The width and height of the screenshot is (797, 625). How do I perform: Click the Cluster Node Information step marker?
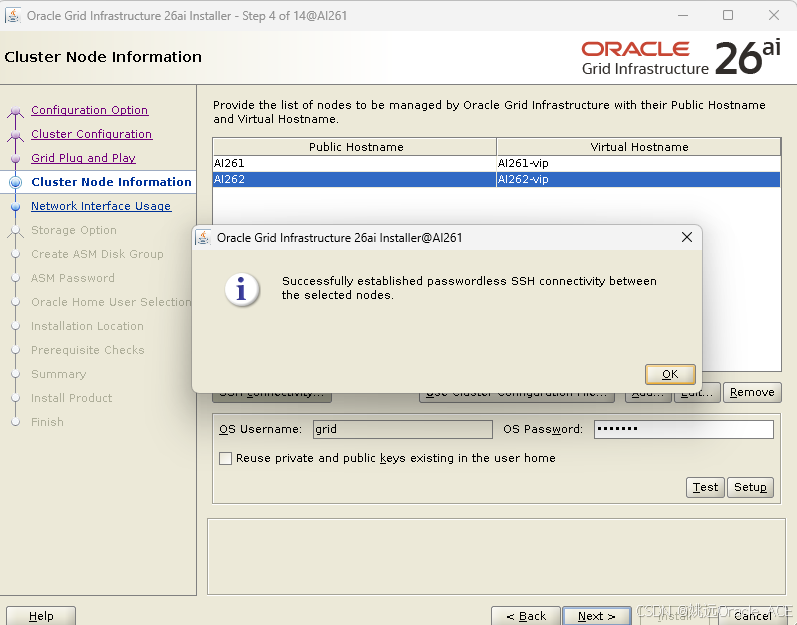(x=16, y=182)
